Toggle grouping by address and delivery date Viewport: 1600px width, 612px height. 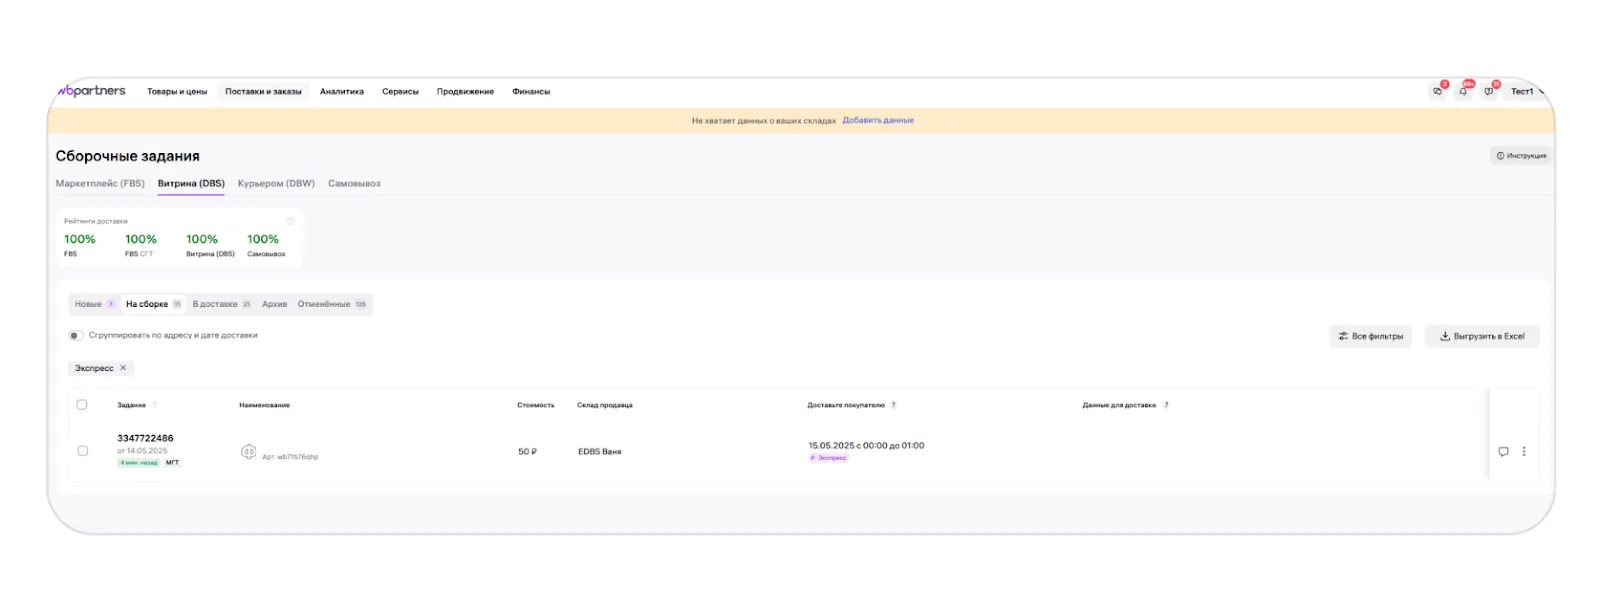(76, 336)
